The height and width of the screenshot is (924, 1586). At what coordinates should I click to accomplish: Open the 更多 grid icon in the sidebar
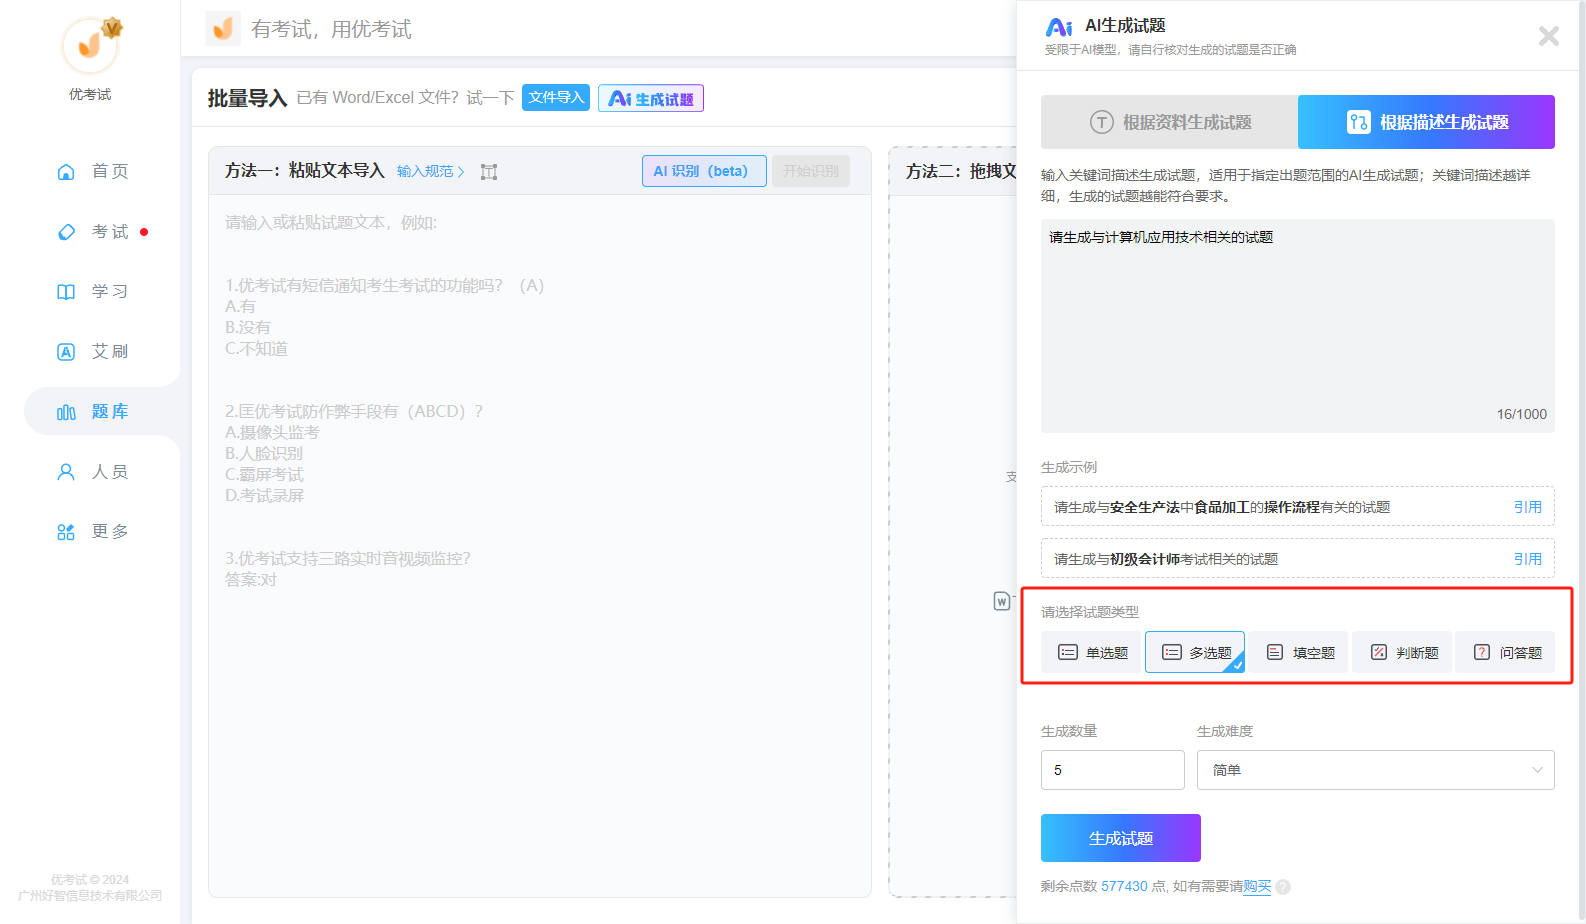coord(66,532)
